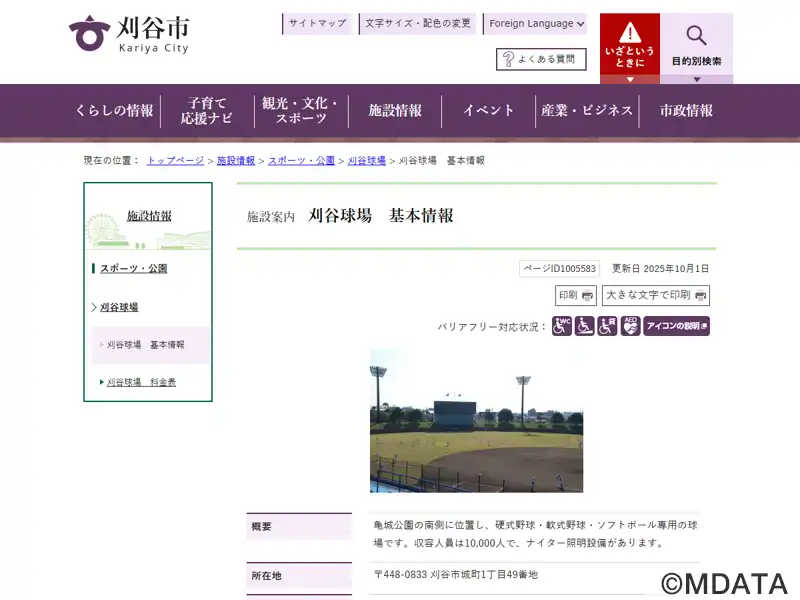Click the baseball stadium photo
This screenshot has height=600, width=800.
(476, 420)
